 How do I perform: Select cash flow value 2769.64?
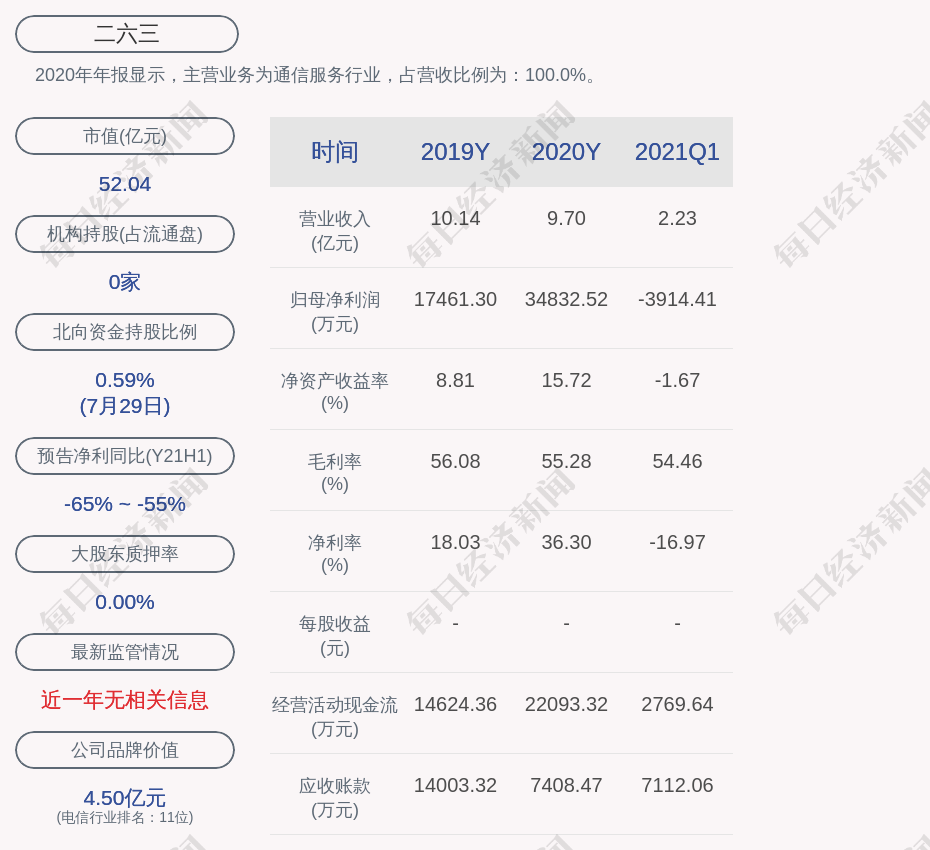pos(677,704)
